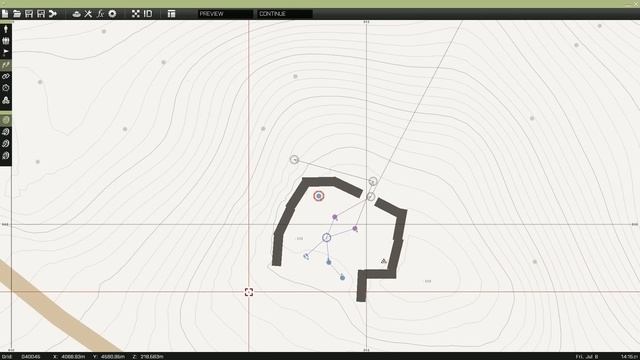Screen dimensions: 640x360
Task: Select the Units single-soldier mode
Action: [6, 29]
